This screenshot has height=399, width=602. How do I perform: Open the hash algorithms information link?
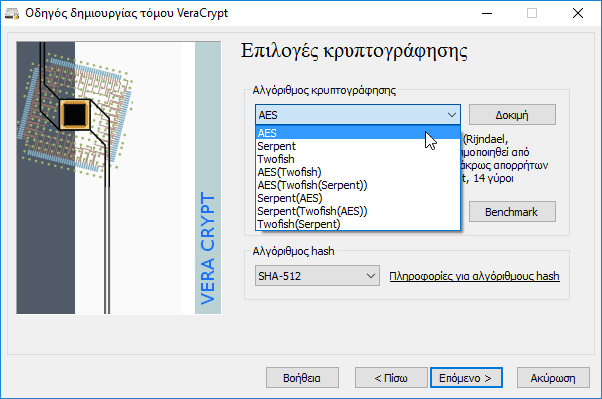pos(474,276)
